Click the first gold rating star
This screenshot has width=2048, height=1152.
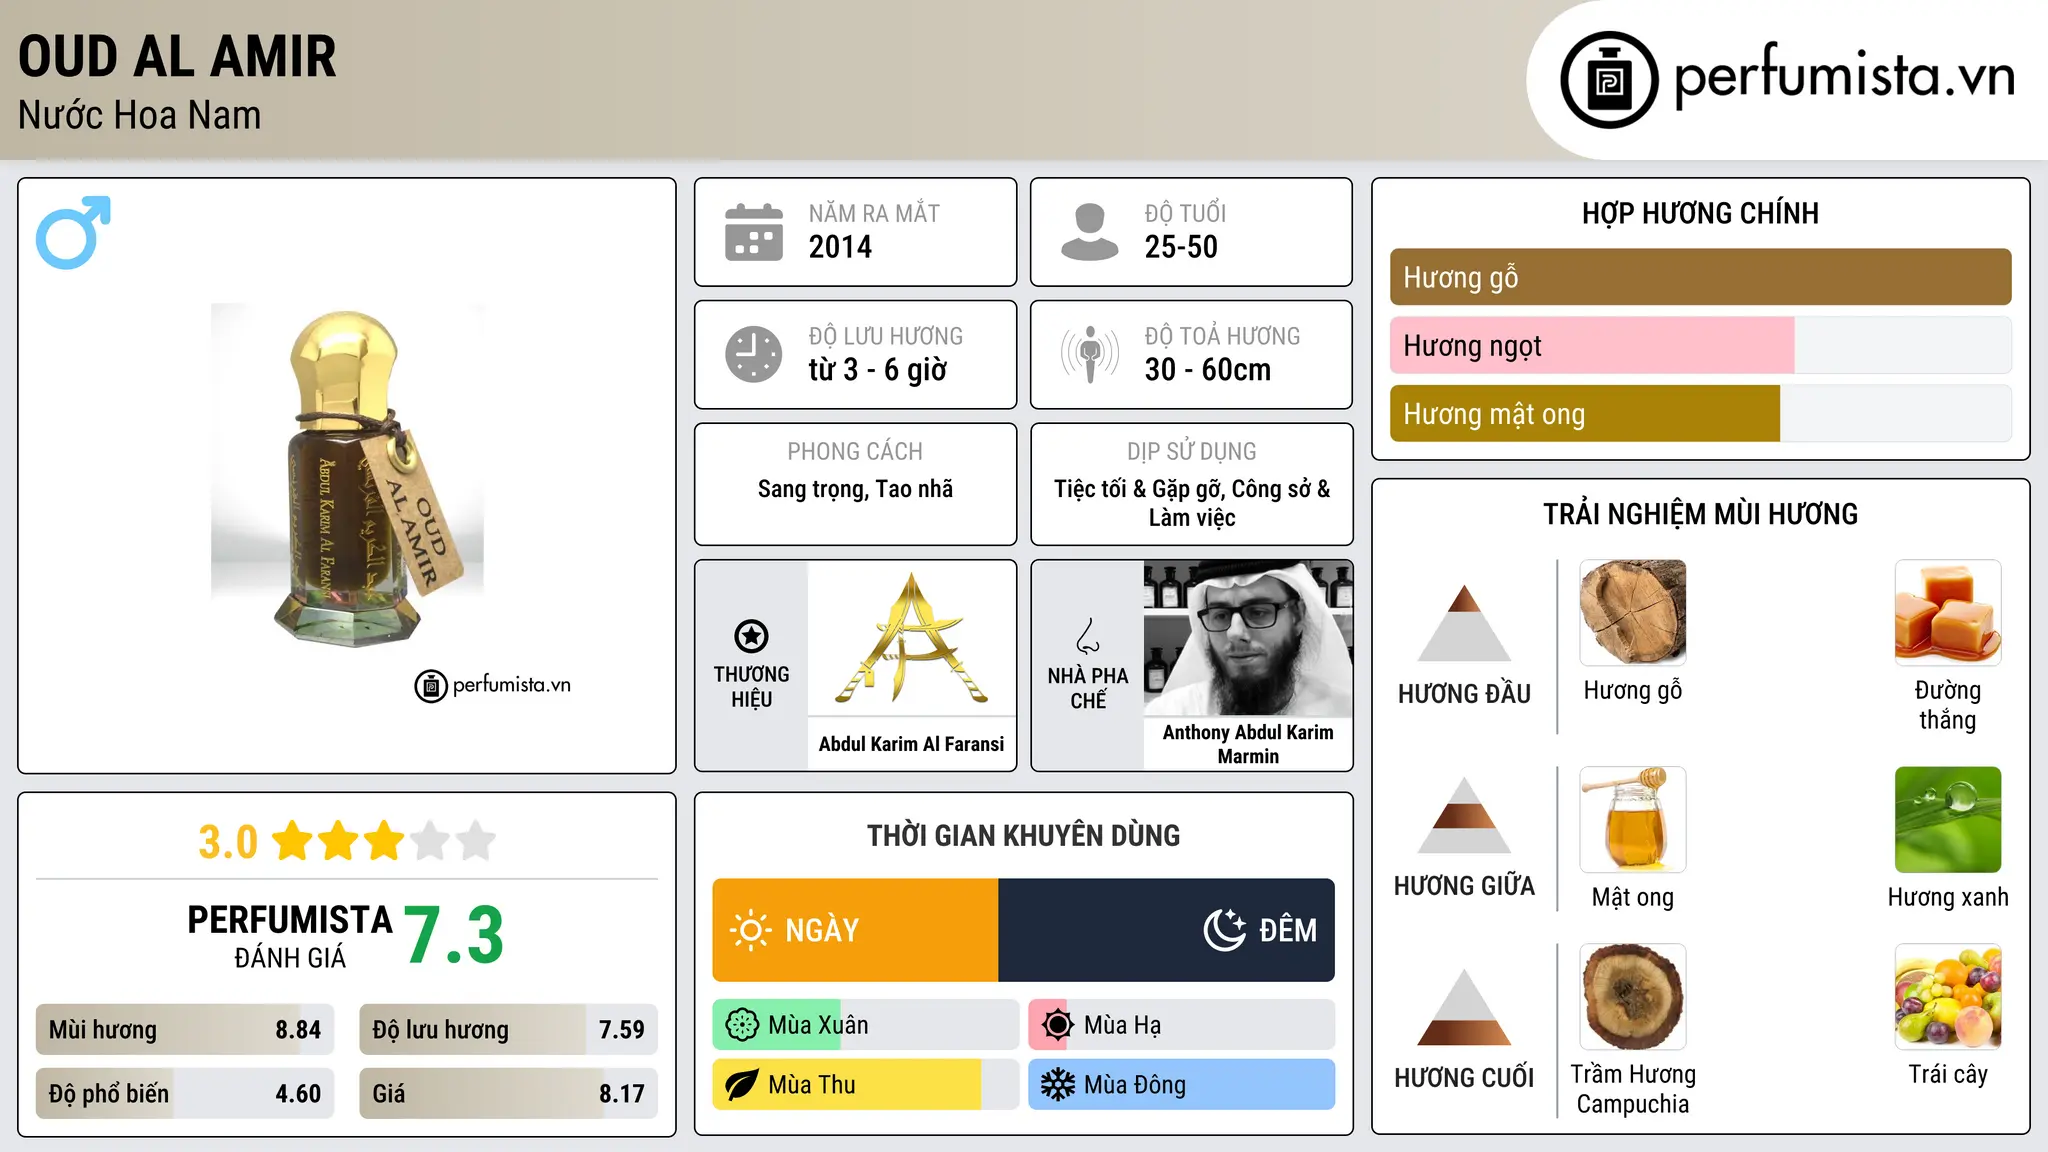(x=292, y=841)
